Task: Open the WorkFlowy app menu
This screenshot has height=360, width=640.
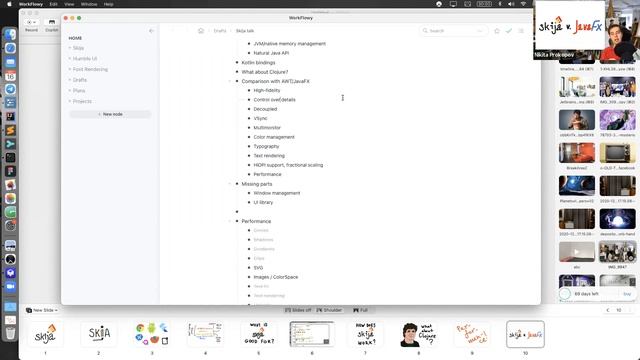Action: tap(31, 4)
